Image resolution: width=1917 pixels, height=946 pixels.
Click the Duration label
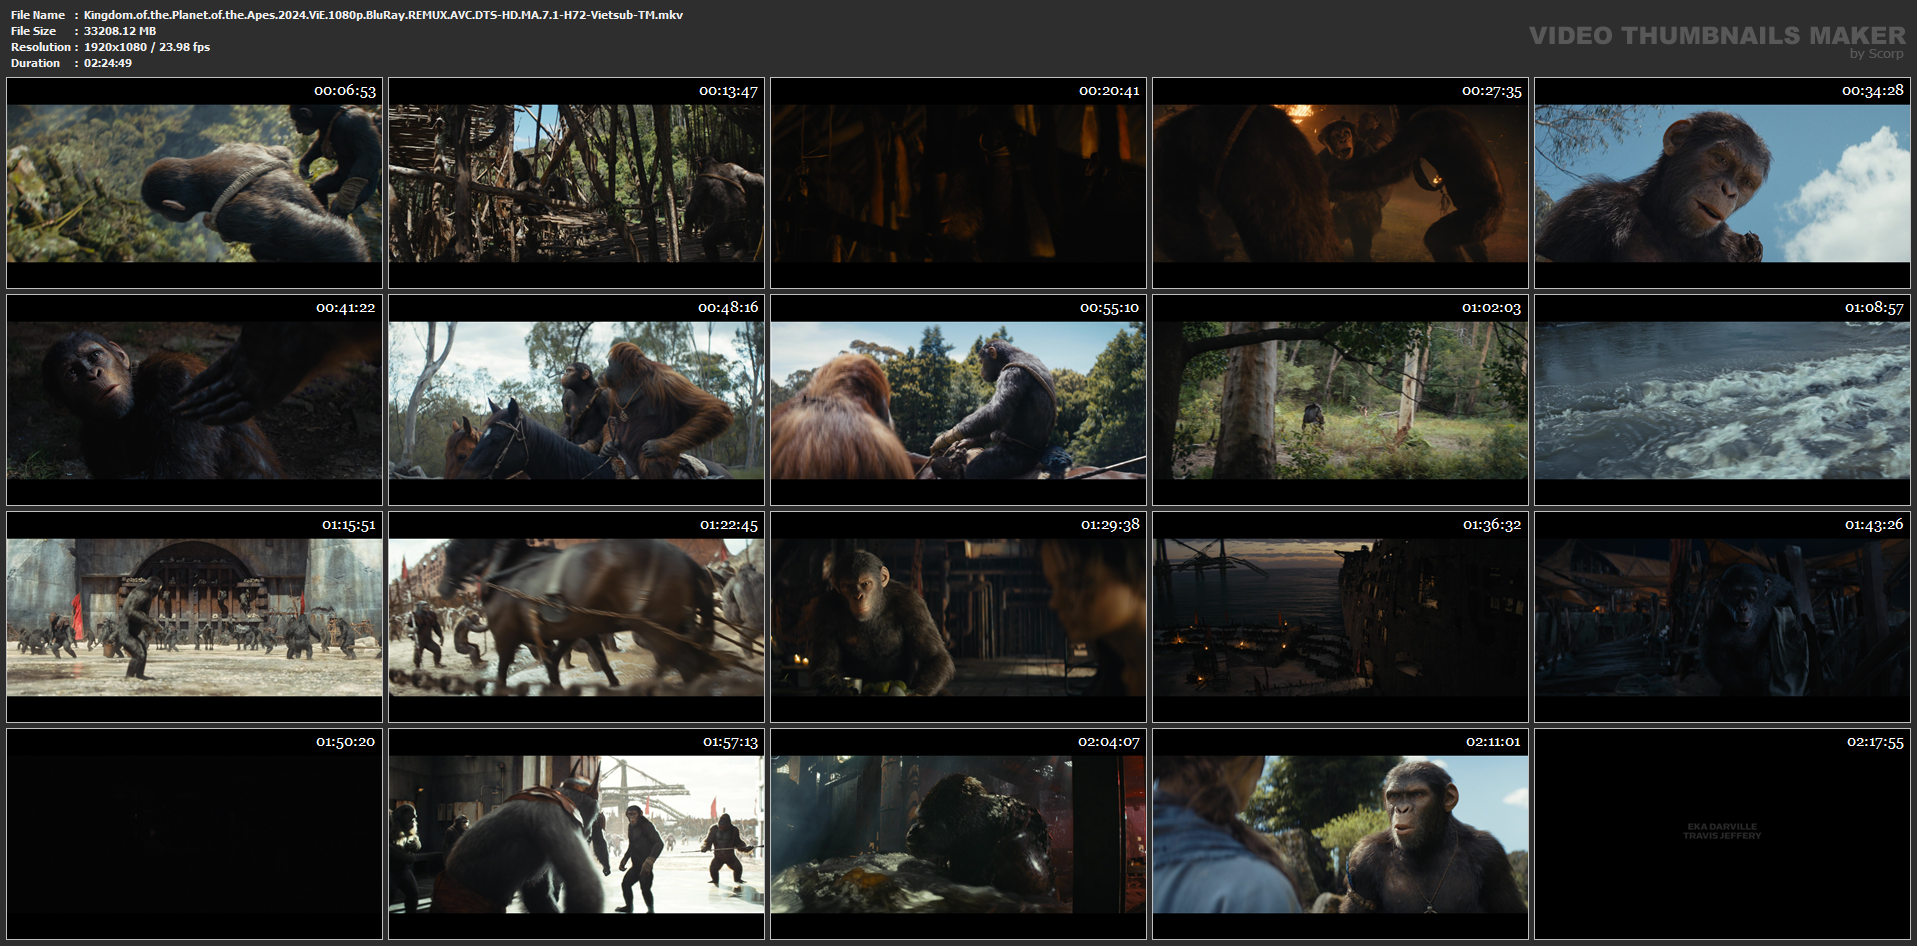[x=36, y=63]
